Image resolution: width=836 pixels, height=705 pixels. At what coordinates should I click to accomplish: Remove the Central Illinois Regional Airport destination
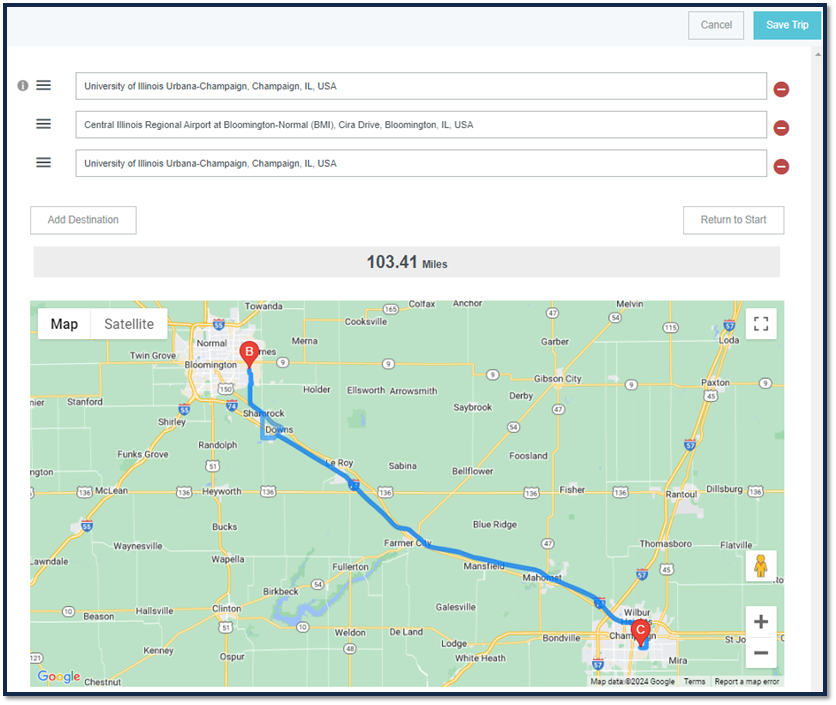[x=781, y=128]
